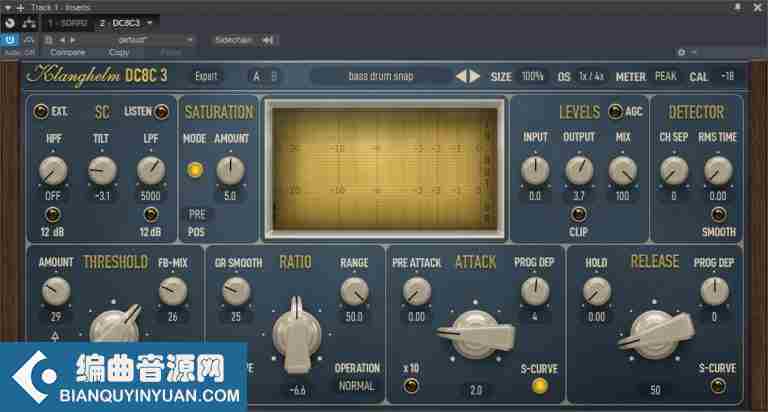Toggle the CLIP LED under OUTPUT
The image size is (768, 412).
coord(578,215)
